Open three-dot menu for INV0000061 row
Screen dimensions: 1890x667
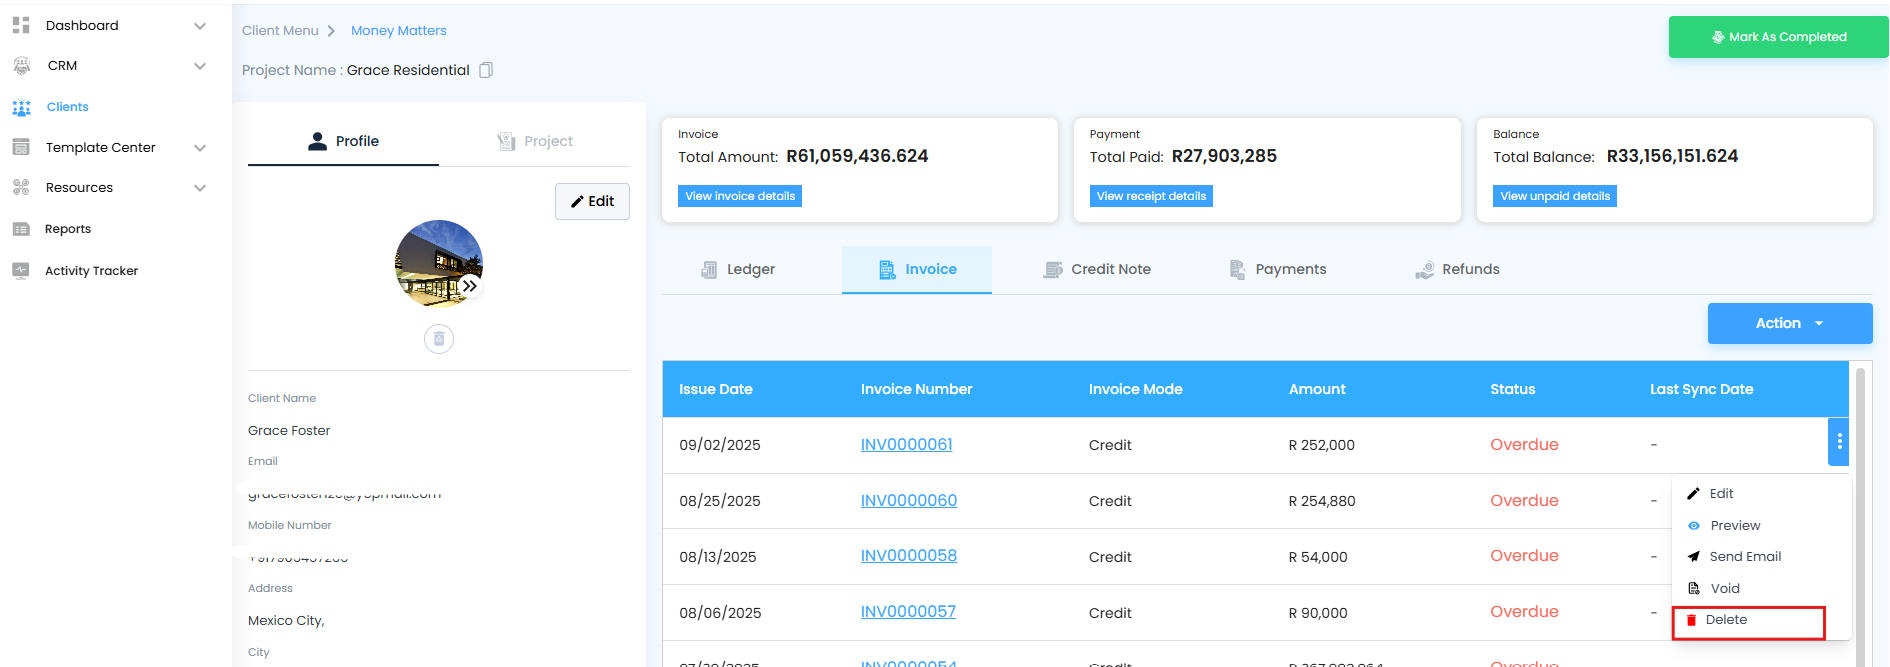click(1838, 442)
